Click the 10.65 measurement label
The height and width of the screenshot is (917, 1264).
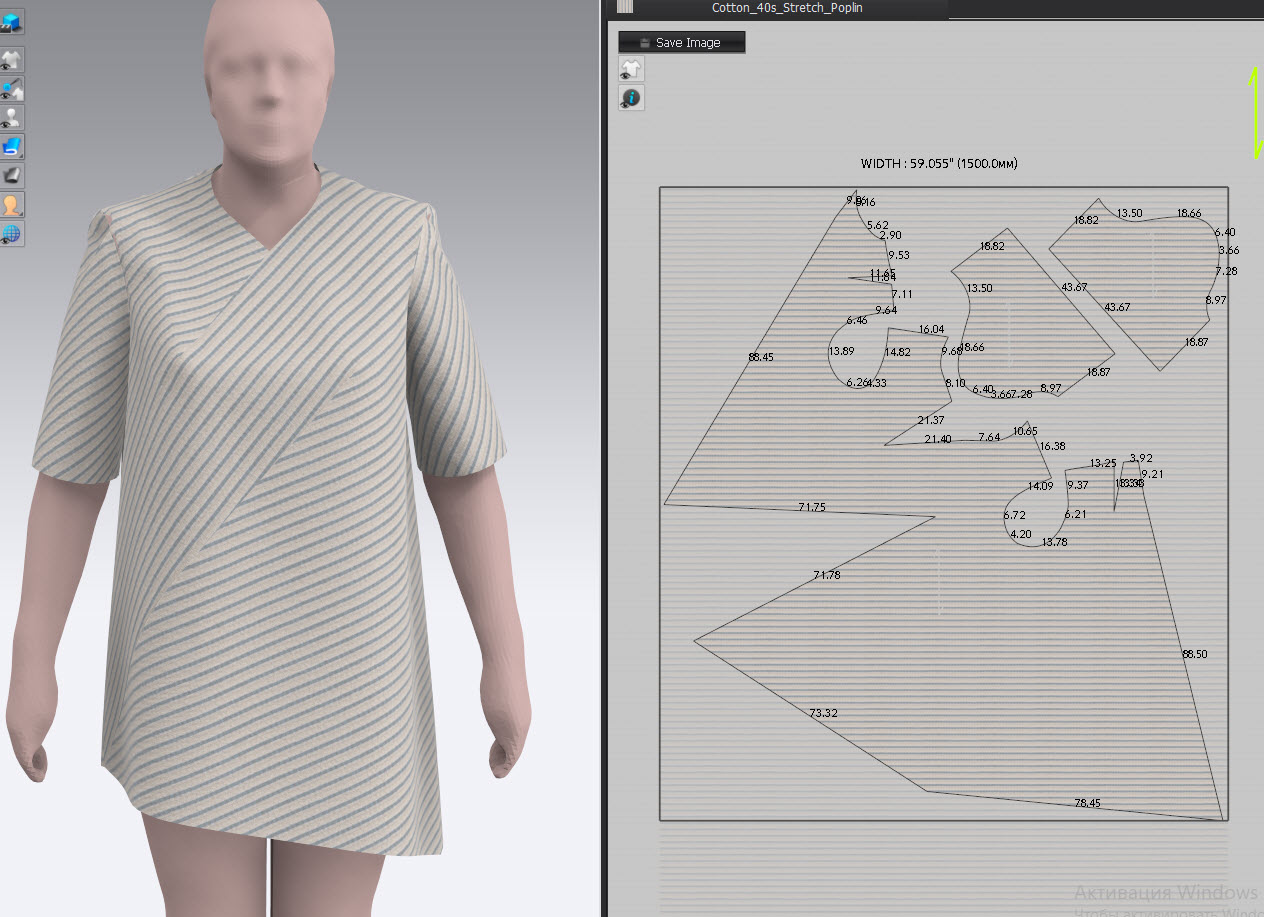(x=1025, y=431)
